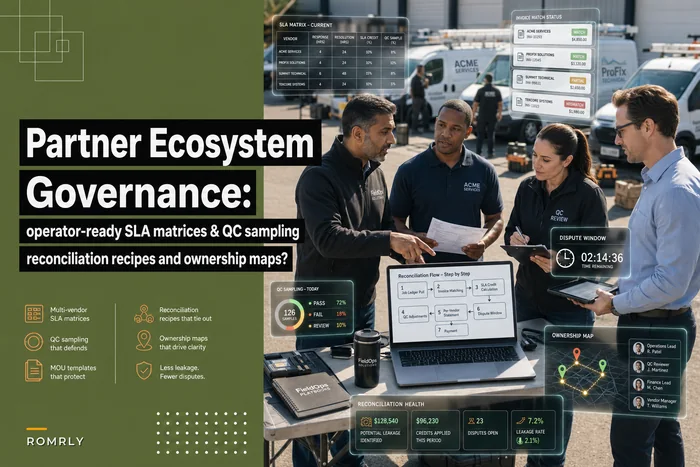This screenshot has height=467, width=700.
Task: Click the Resolution (hrs) column header
Action: 344,39
